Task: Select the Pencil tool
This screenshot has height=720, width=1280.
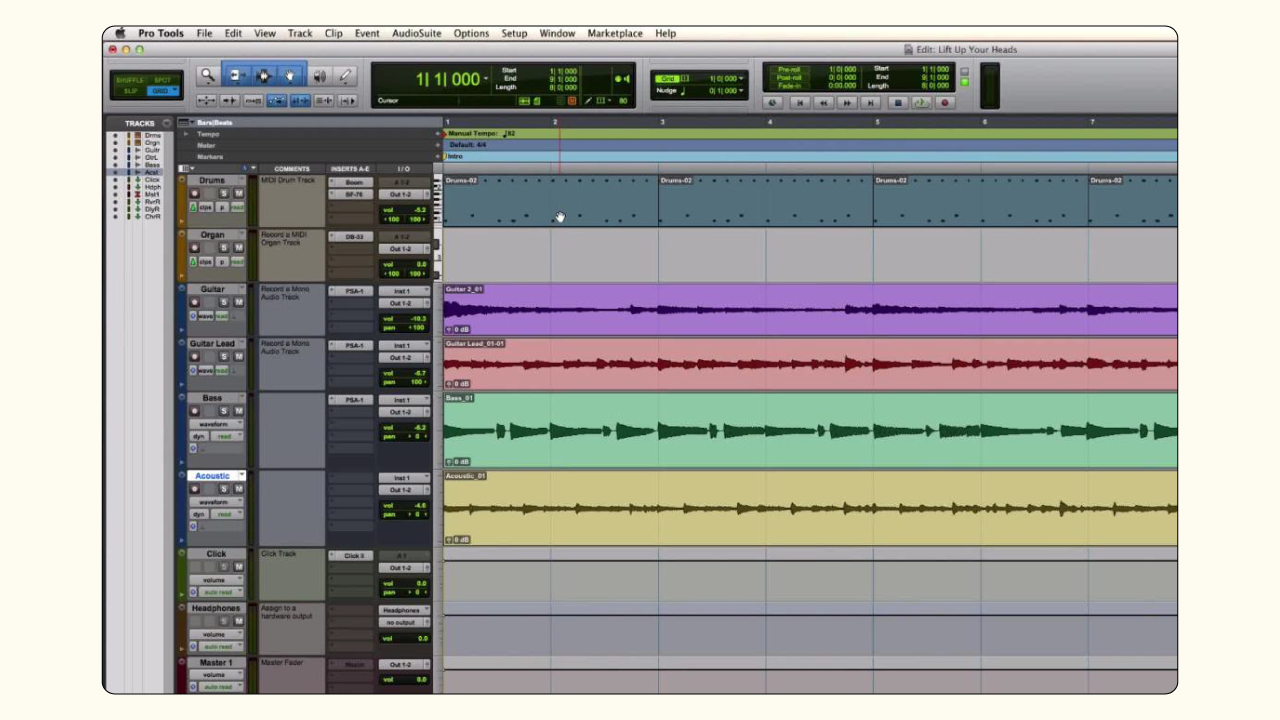Action: pos(346,75)
